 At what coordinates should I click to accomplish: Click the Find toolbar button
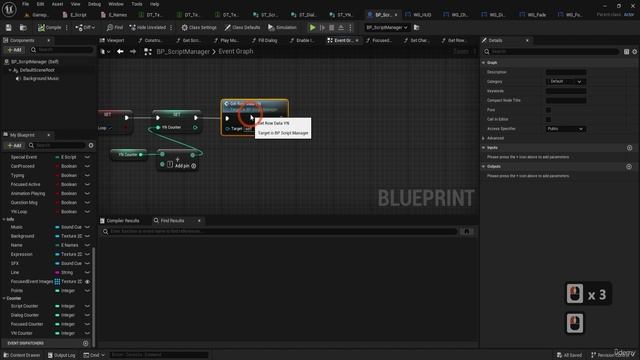114,27
